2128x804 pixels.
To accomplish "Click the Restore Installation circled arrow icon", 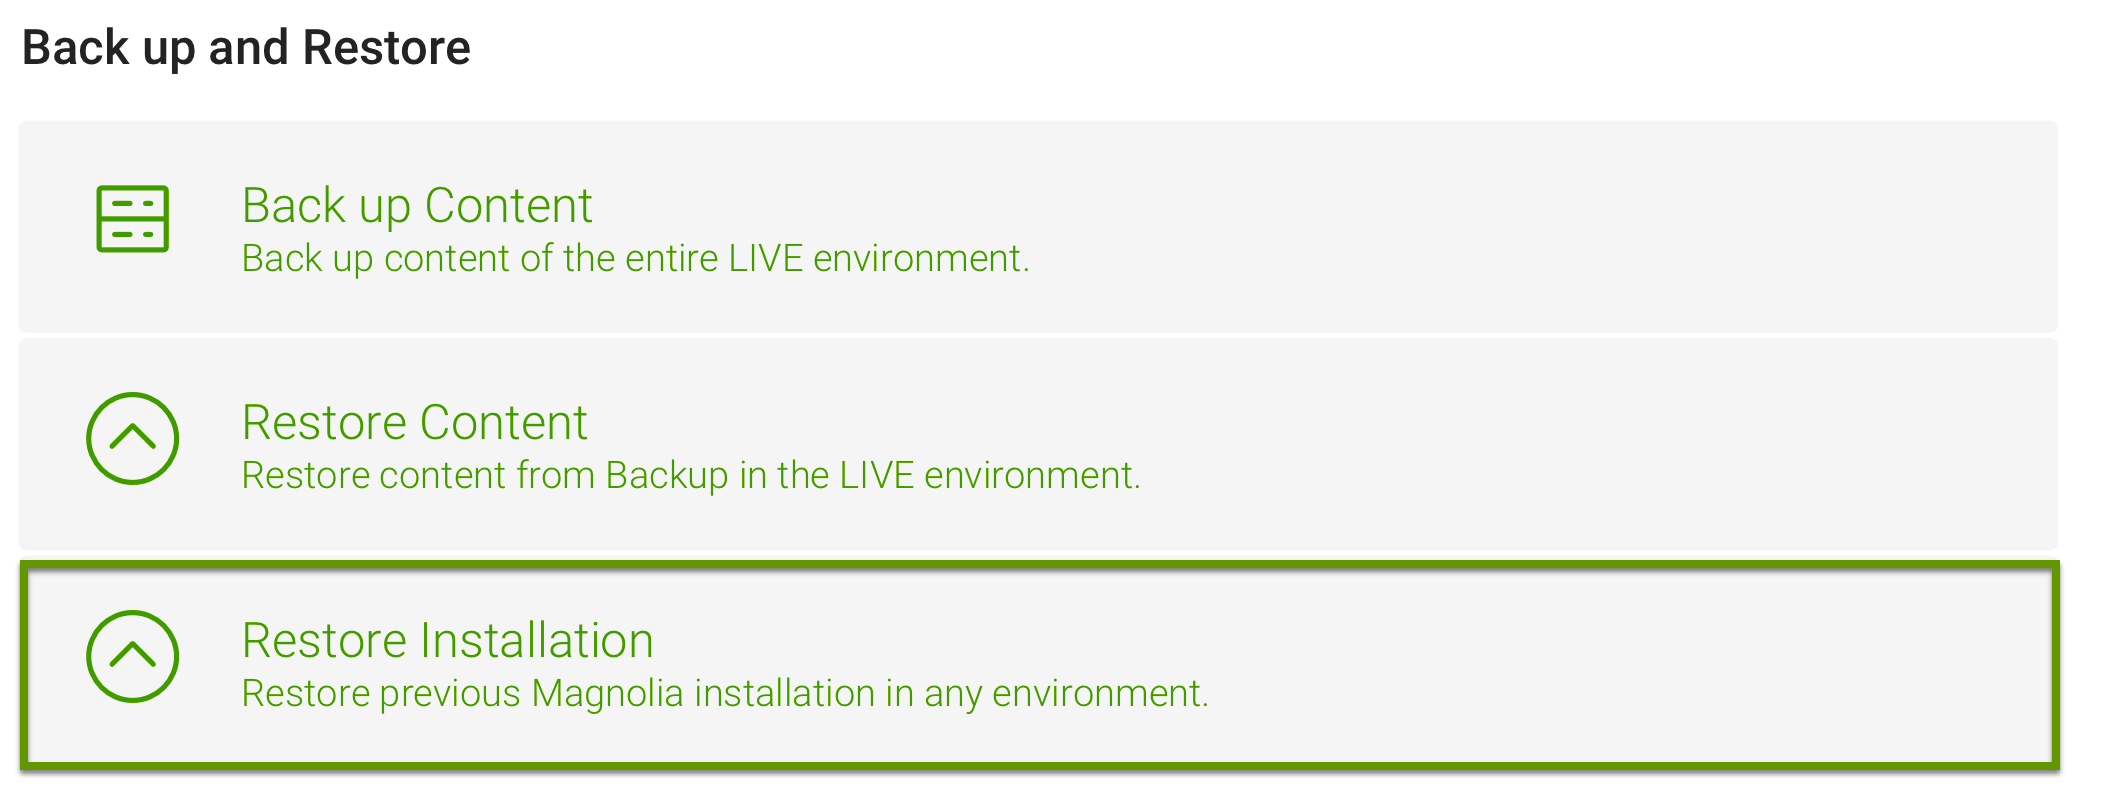I will (x=132, y=656).
